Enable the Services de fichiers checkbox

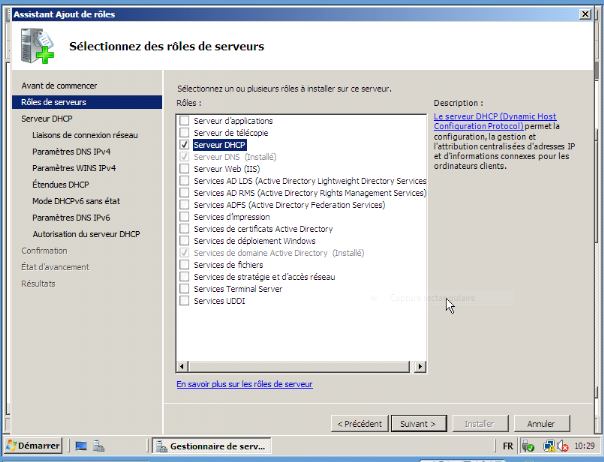[x=183, y=265]
